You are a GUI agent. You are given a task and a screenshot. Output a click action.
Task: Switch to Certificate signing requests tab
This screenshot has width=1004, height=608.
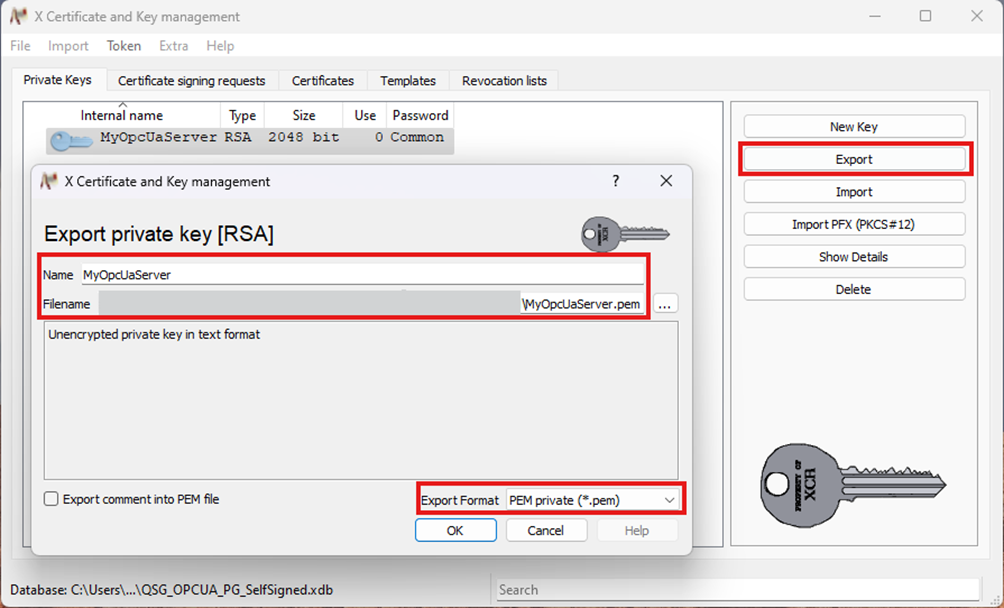[191, 81]
